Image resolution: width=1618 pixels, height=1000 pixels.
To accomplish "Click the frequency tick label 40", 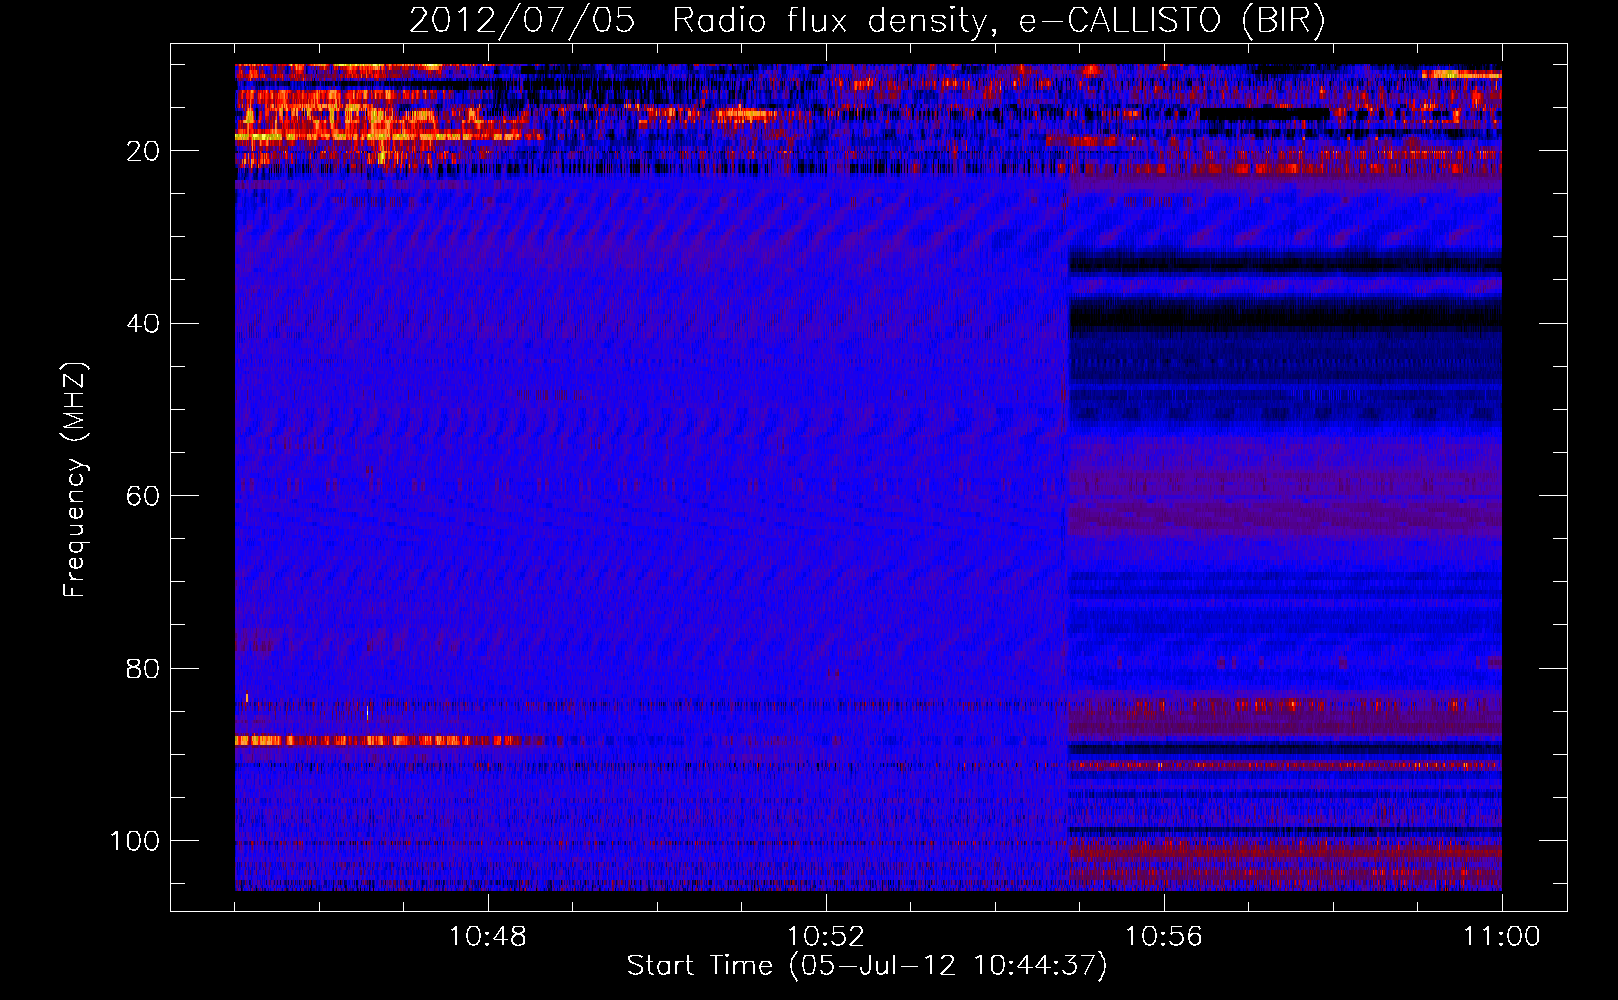I will pyautogui.click(x=143, y=324).
